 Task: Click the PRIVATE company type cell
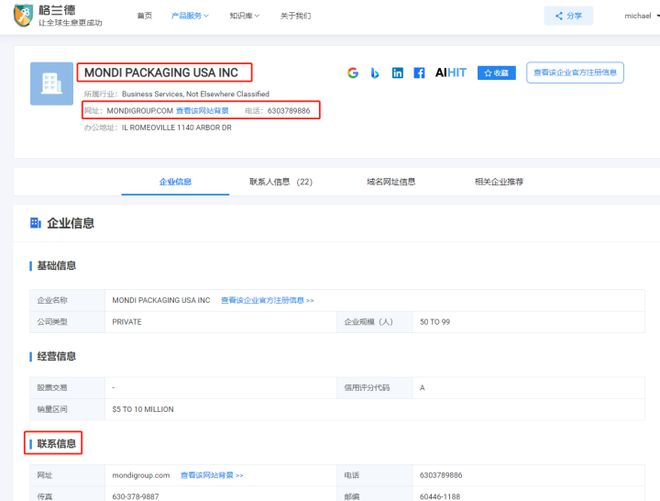(127, 322)
